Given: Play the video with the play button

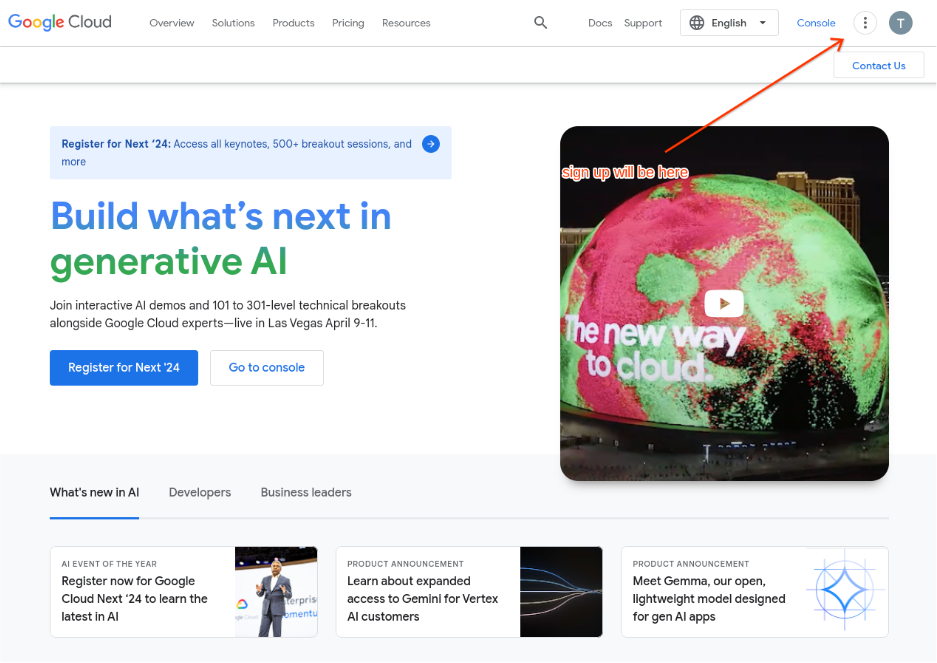Looking at the screenshot, I should coord(724,303).
